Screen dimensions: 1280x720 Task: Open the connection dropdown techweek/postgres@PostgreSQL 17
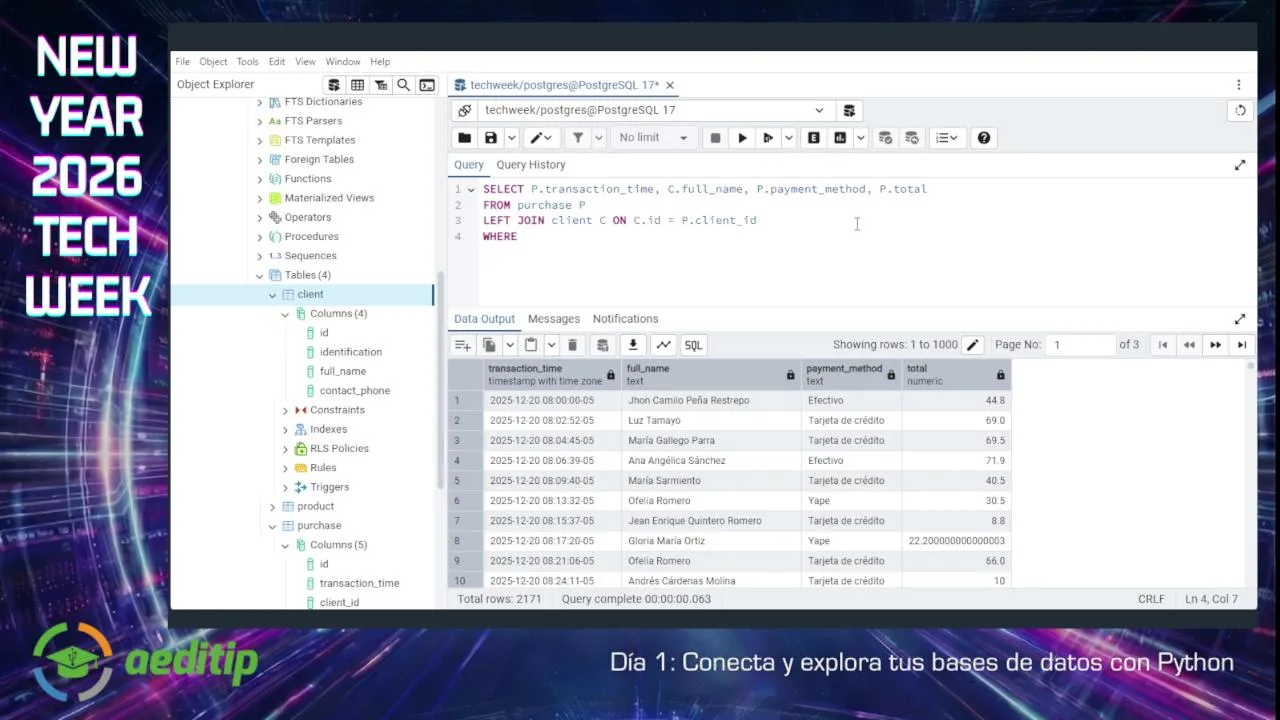pyautogui.click(x=654, y=110)
